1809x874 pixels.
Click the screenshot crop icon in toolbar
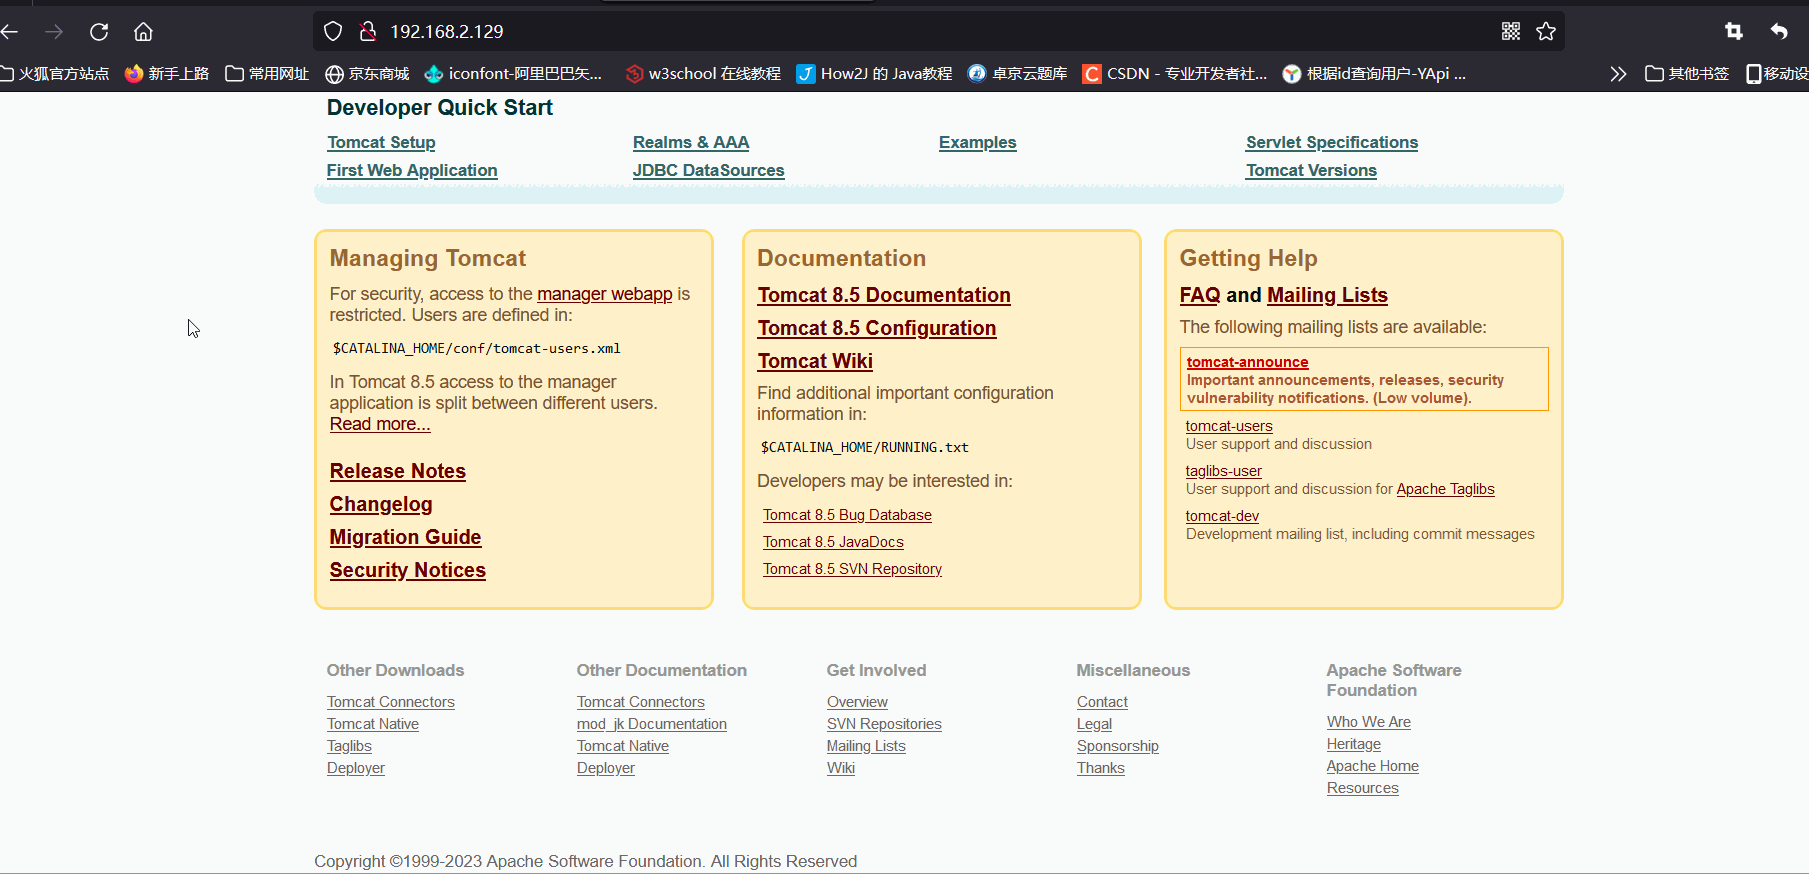pyautogui.click(x=1734, y=32)
